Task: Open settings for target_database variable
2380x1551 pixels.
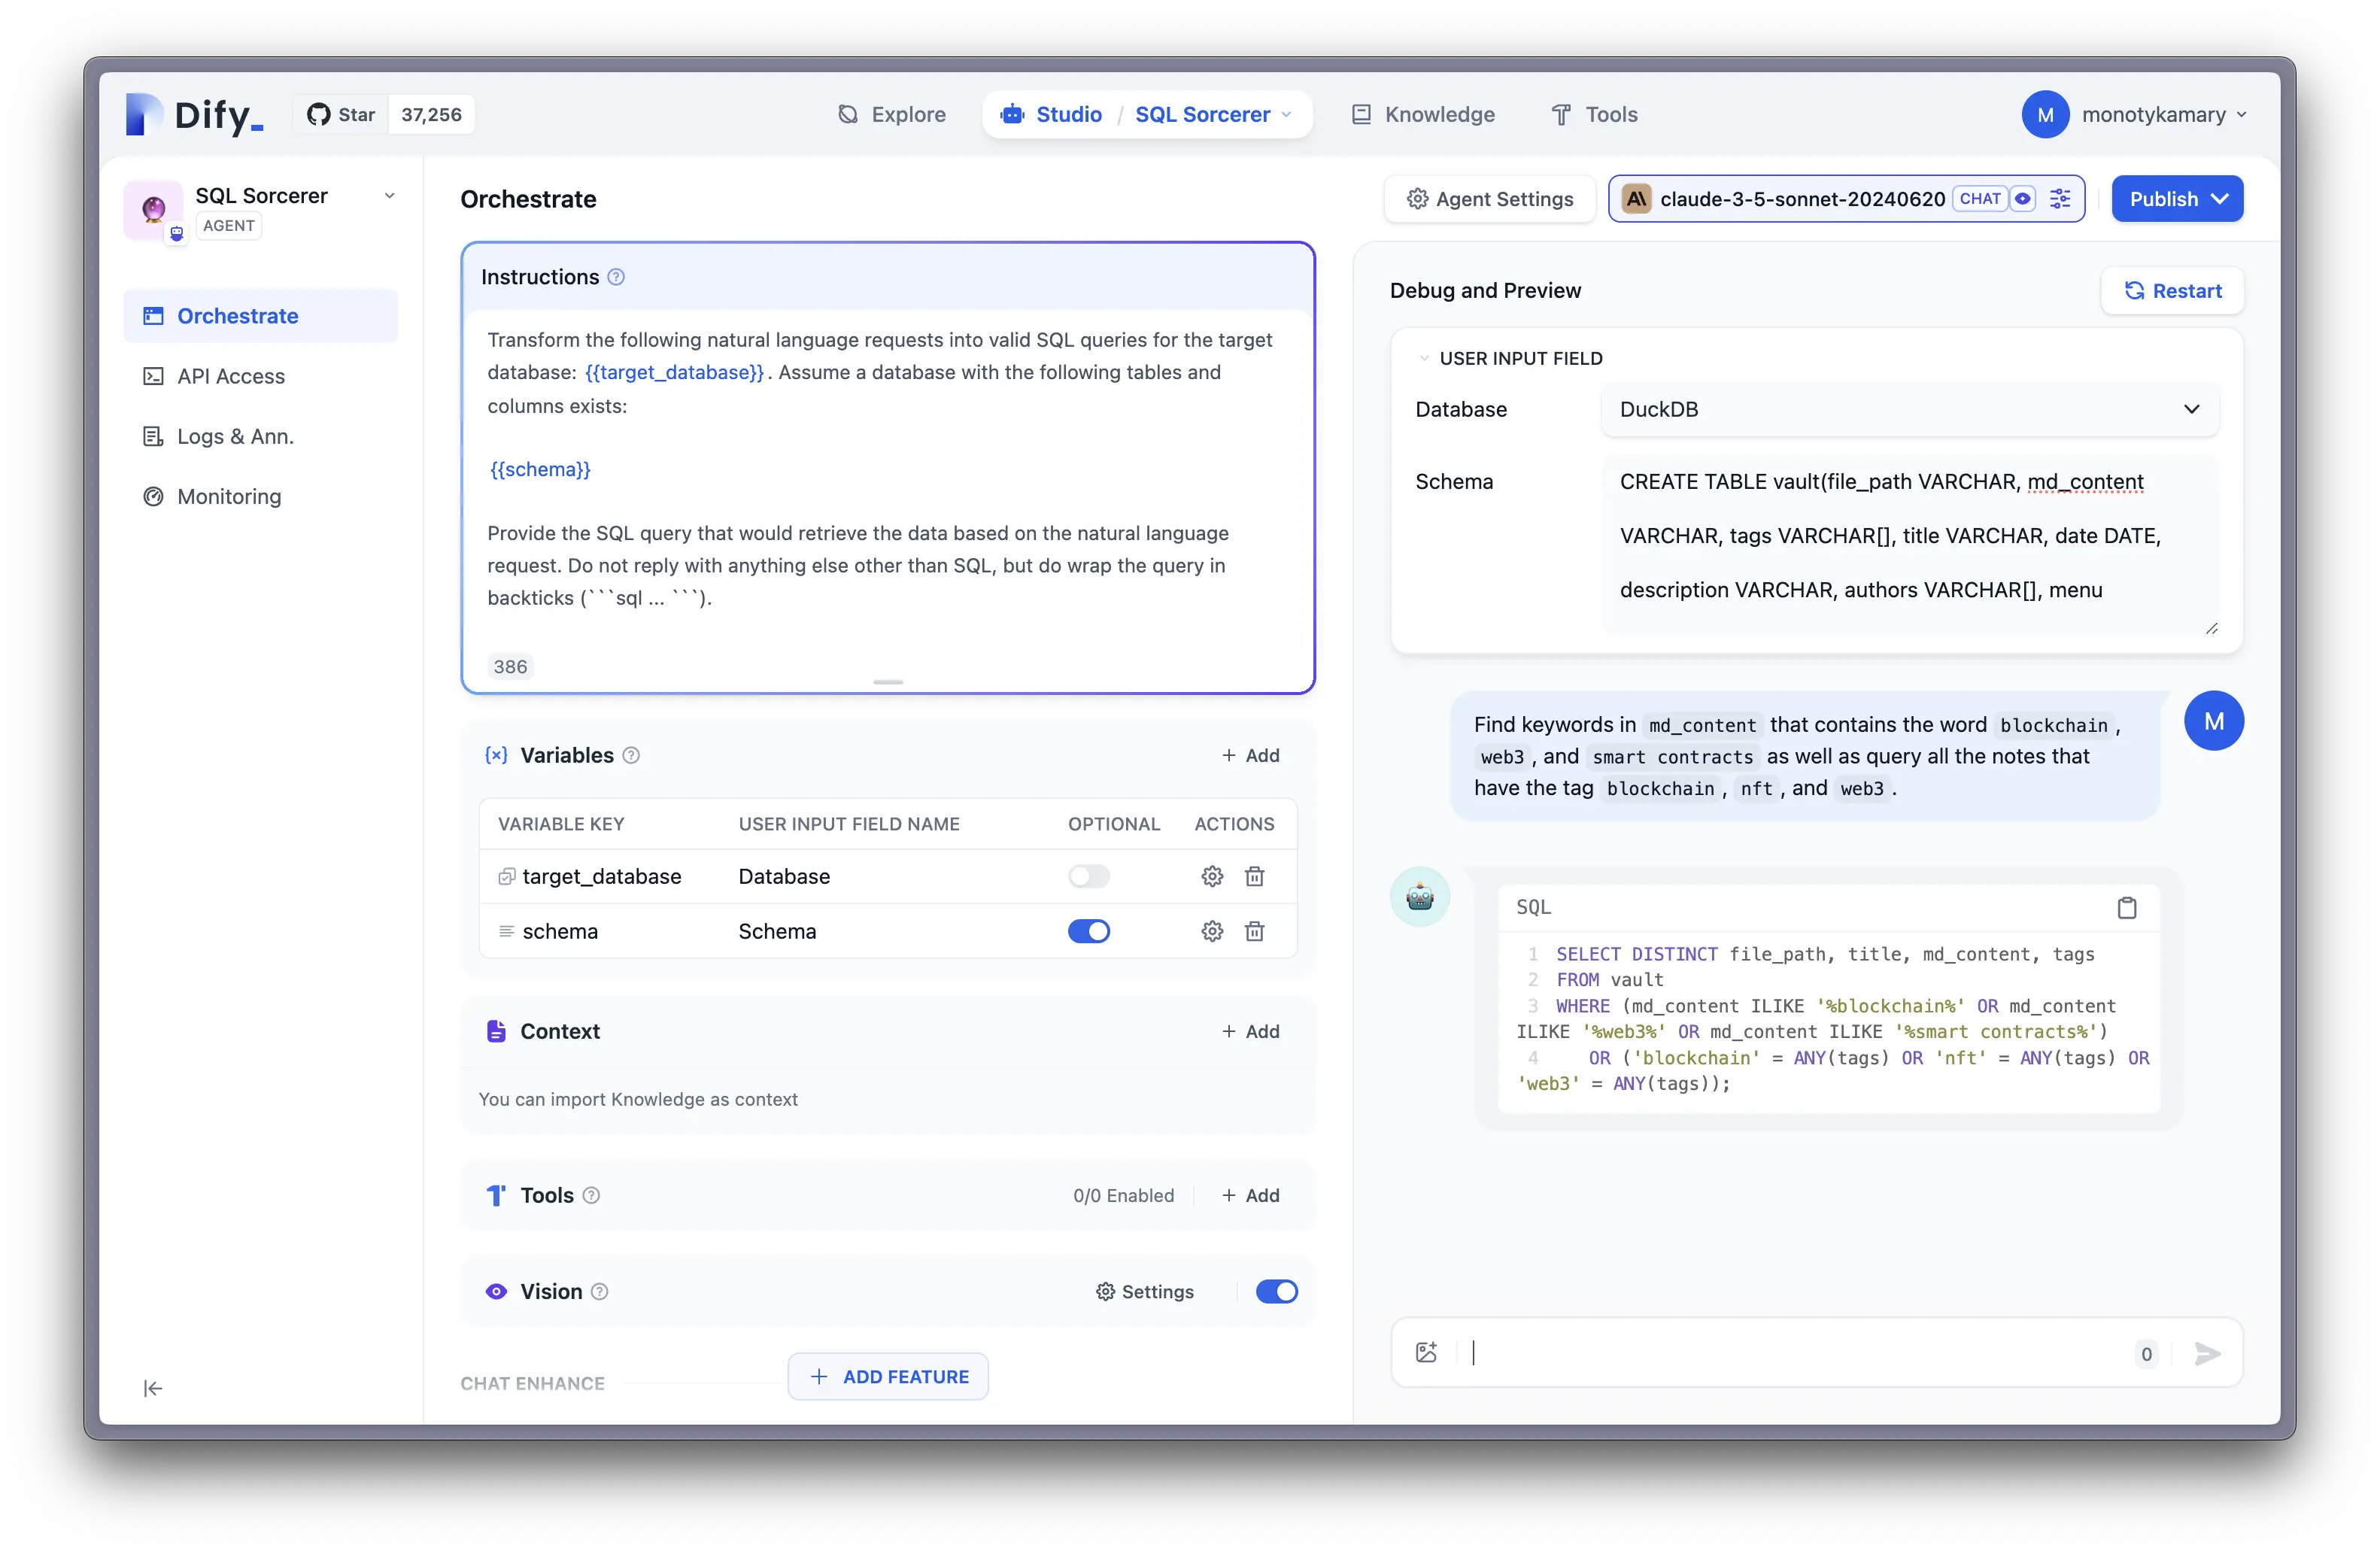Action: pos(1212,876)
